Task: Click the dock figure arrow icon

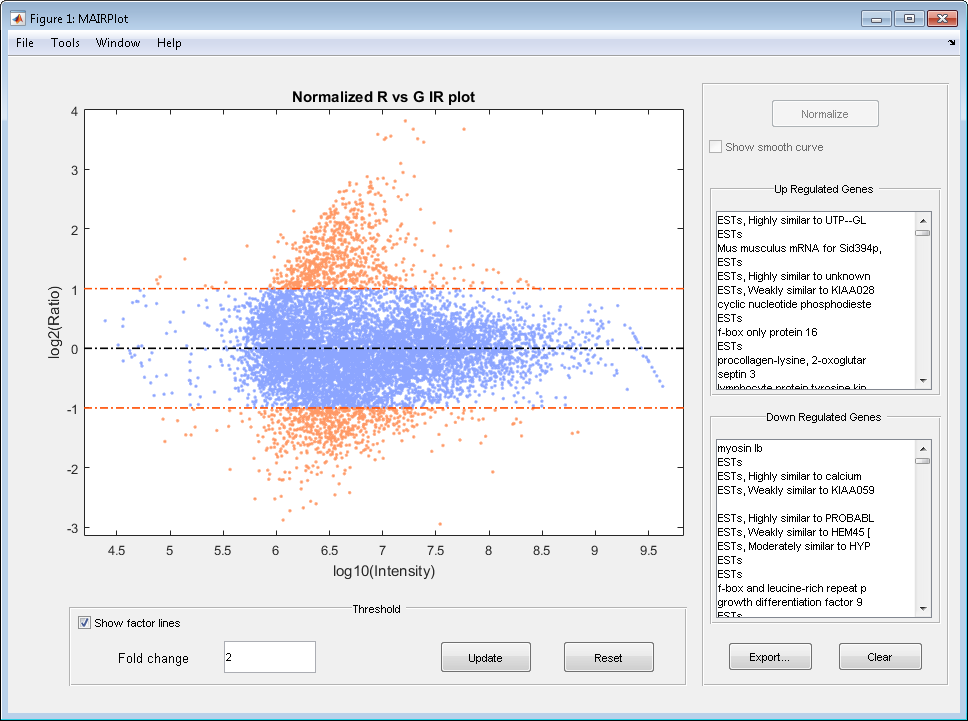Action: point(951,43)
